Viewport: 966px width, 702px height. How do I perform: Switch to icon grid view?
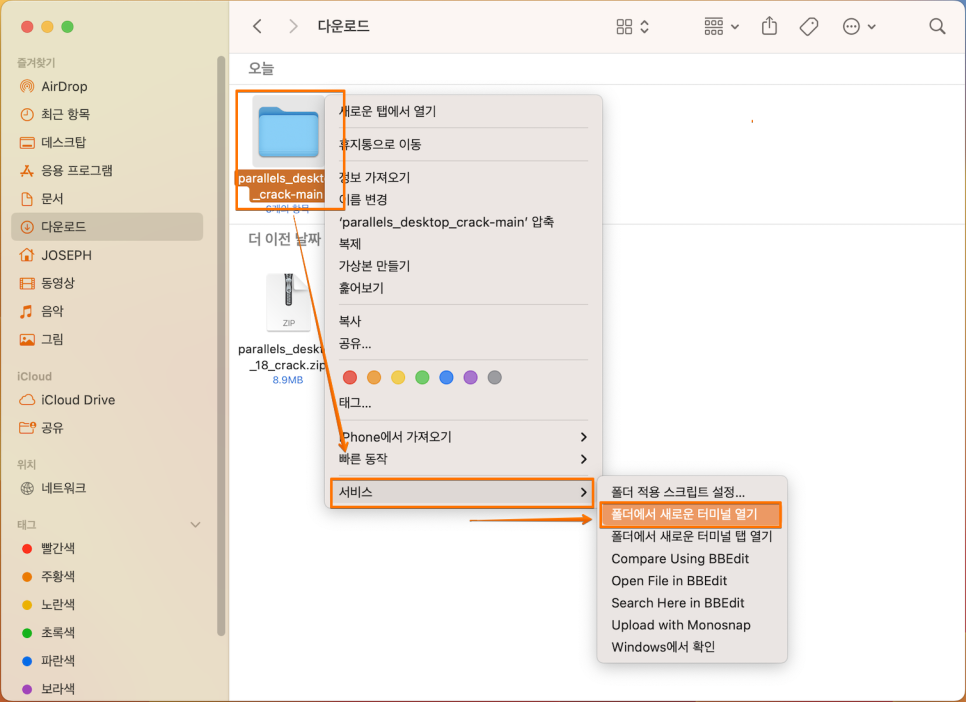624,27
